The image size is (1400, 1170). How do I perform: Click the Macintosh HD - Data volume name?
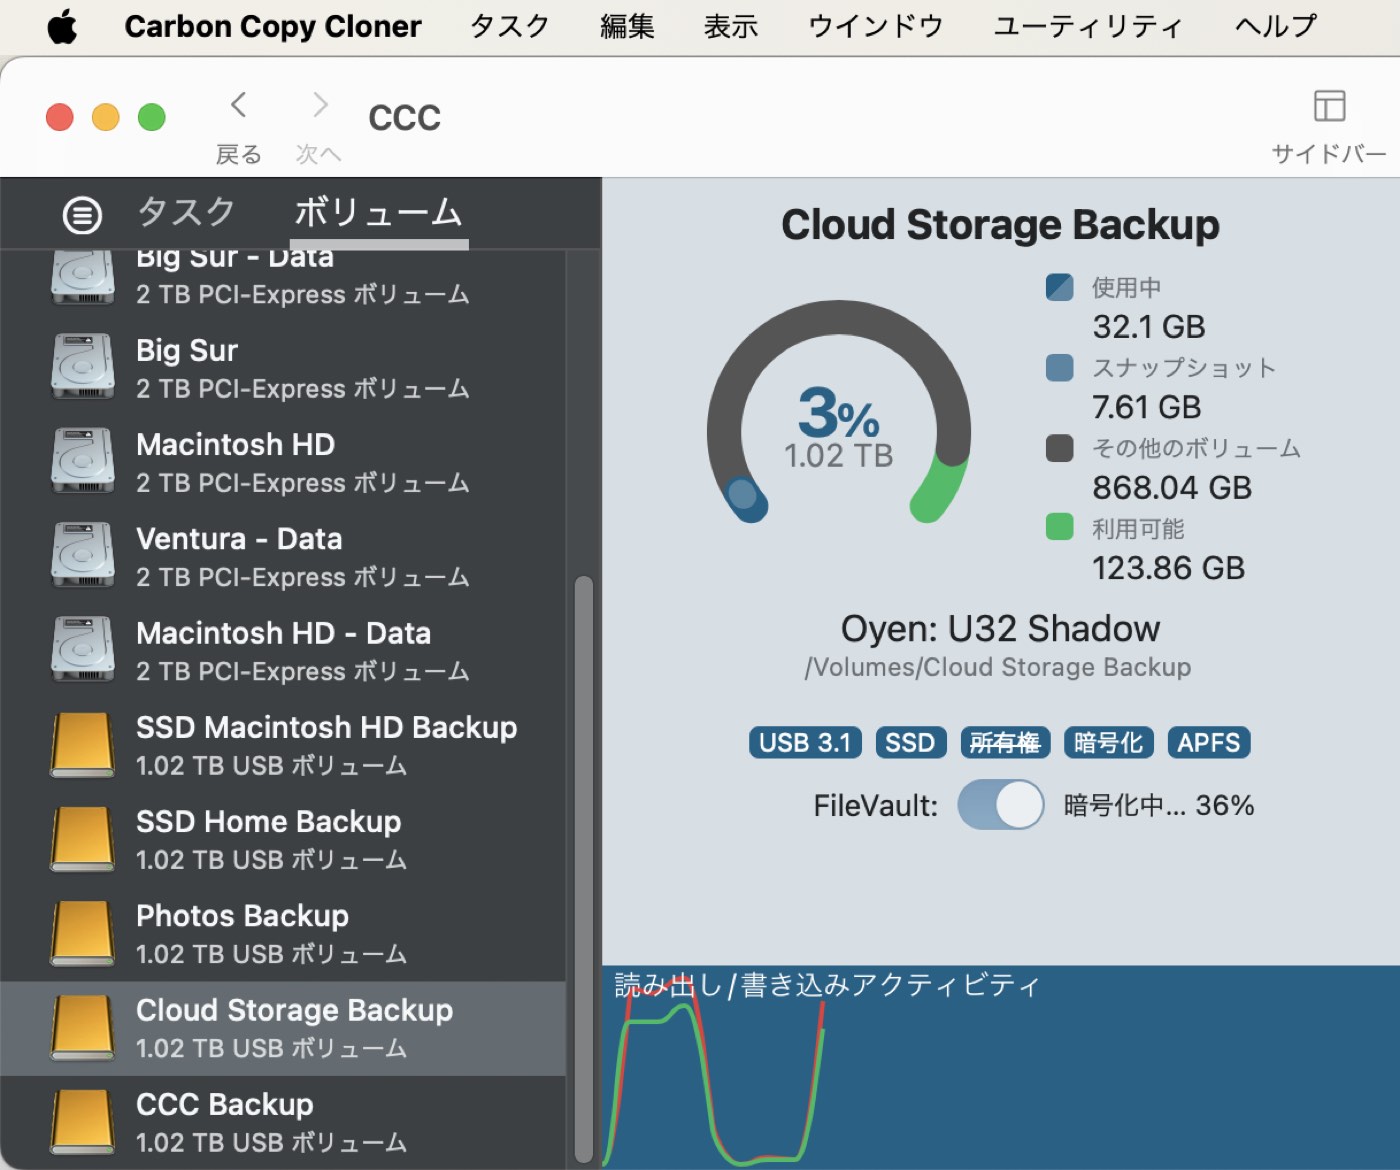tap(284, 633)
